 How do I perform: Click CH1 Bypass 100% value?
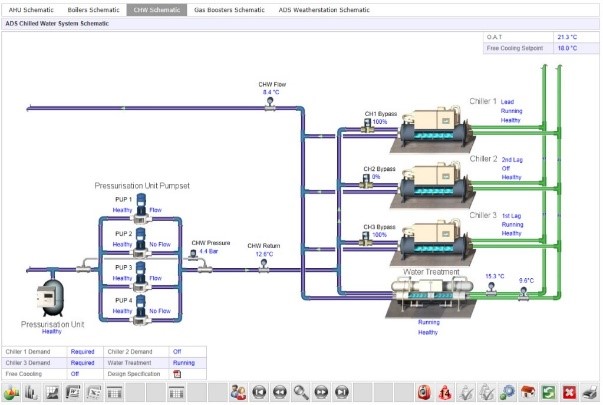coord(380,122)
